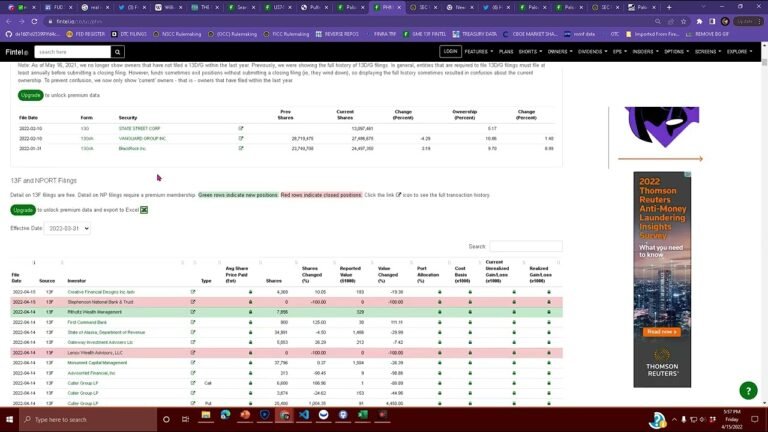The width and height of the screenshot is (768, 432).
Task: Open transaction history for Stephenson National Bank & Trust
Action: 192,302
